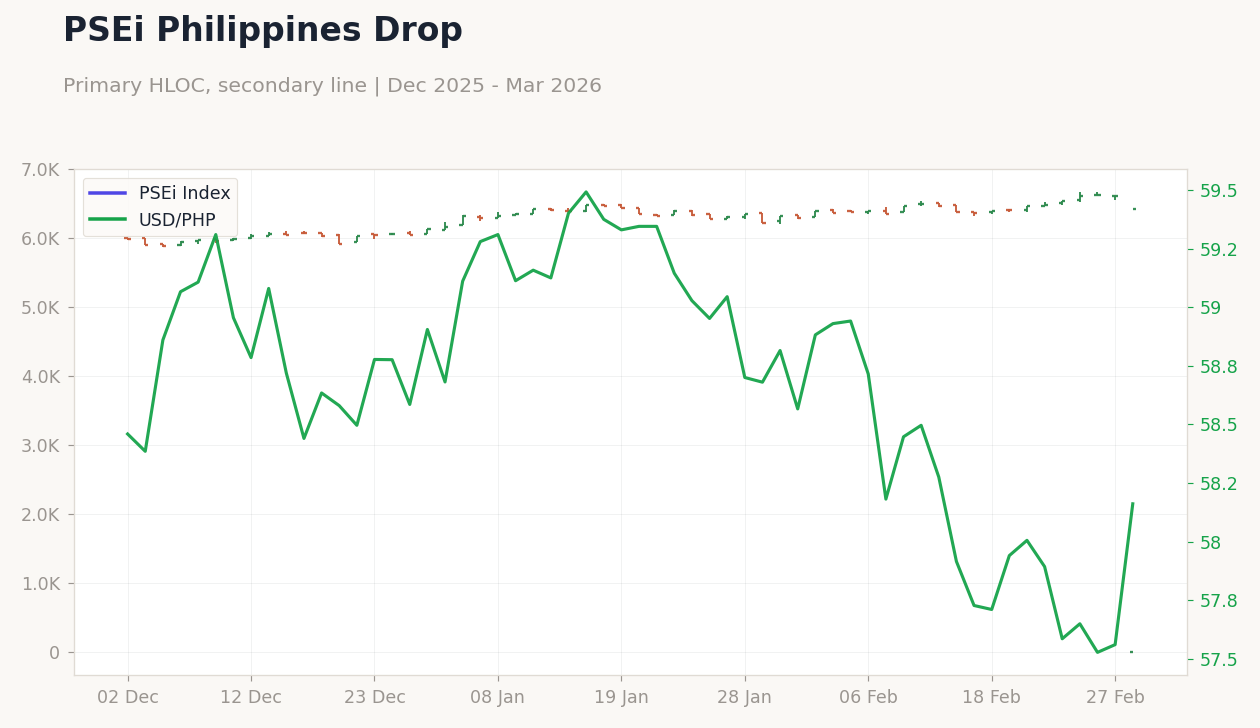Click the 27 Feb date label
Image resolution: width=1260 pixels, height=728 pixels.
coord(1115,698)
